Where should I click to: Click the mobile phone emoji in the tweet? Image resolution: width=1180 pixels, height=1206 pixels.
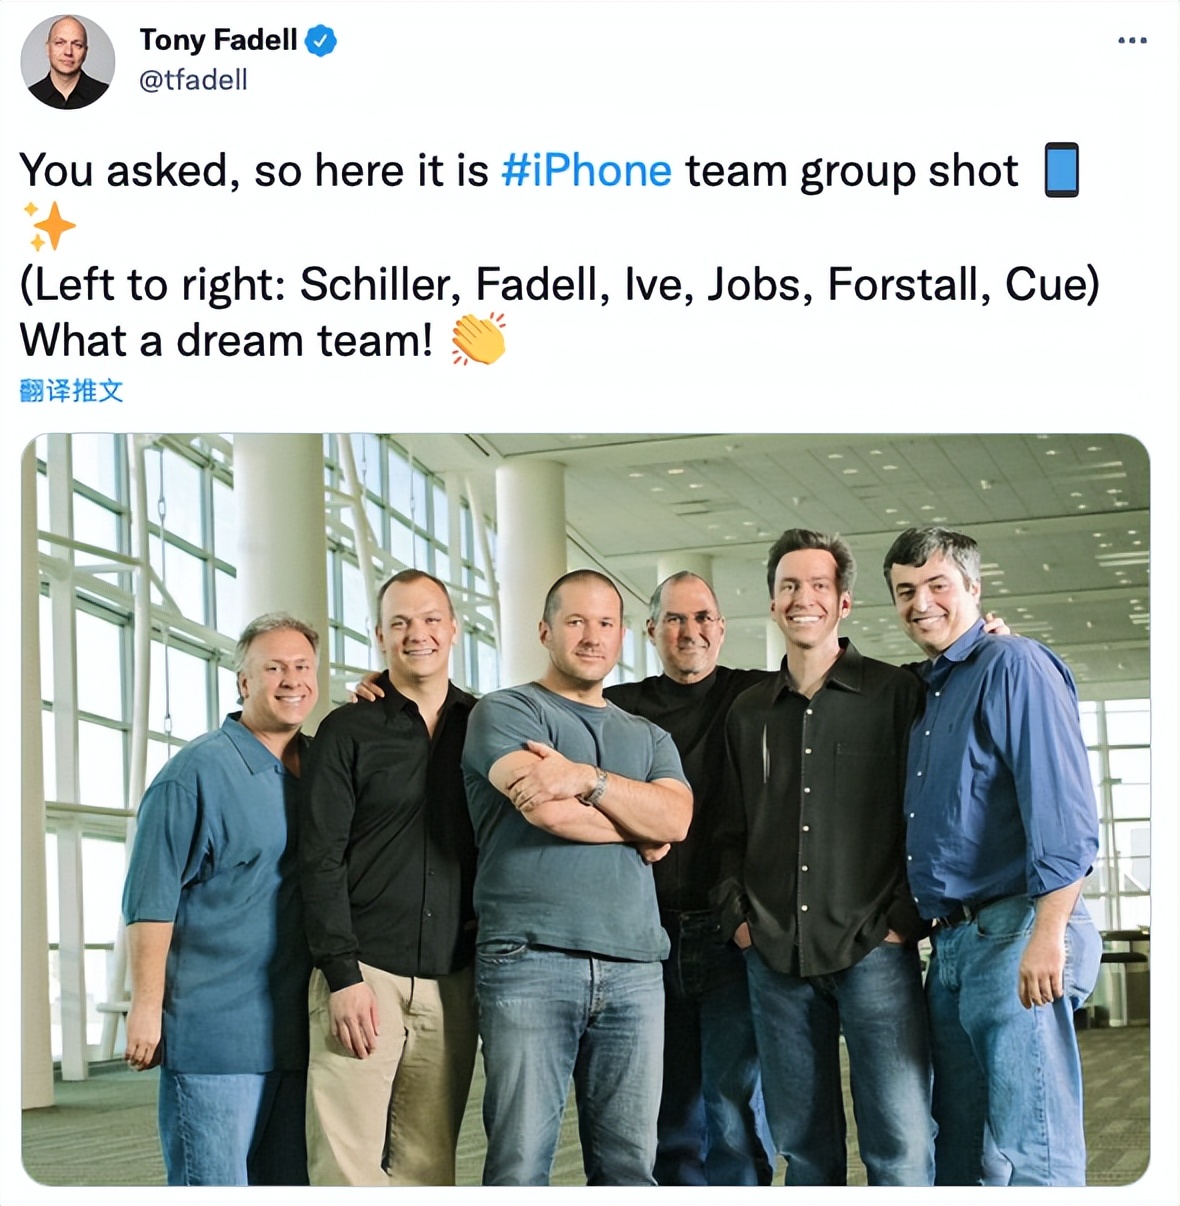(1061, 170)
